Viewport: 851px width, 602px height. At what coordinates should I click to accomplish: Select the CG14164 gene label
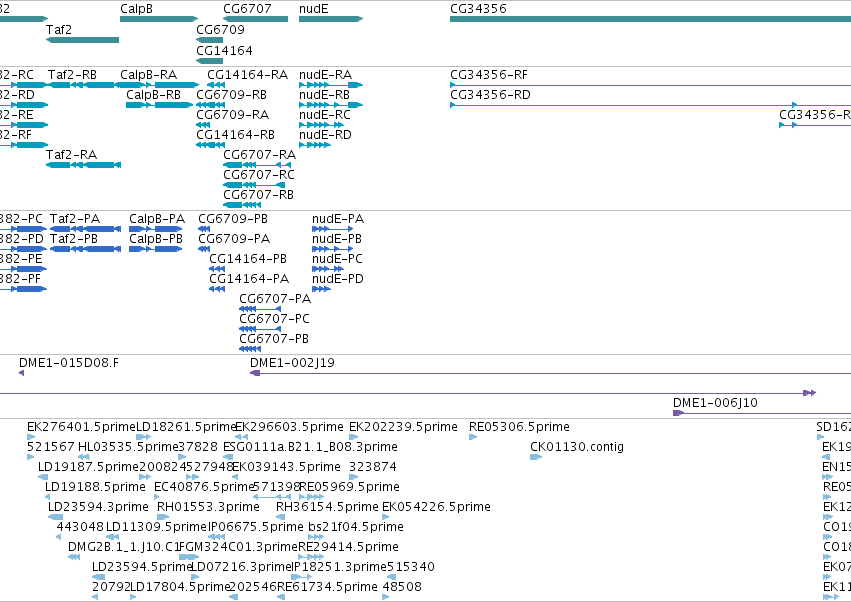(x=224, y=50)
